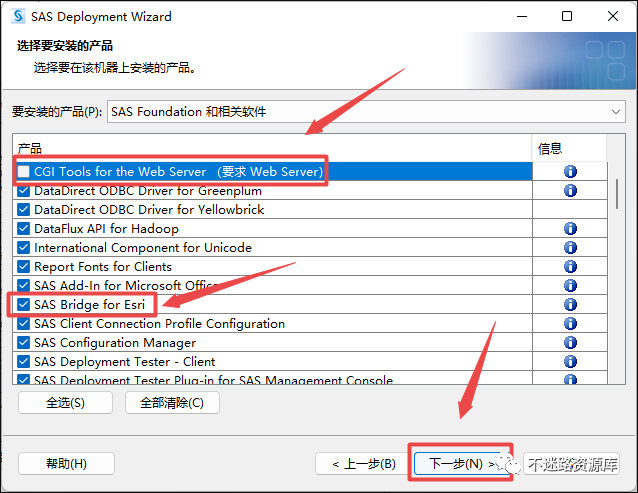Uncheck DataDirect ODBC Driver for Yellowbrick
Image resolution: width=638 pixels, height=493 pixels.
[x=24, y=209]
